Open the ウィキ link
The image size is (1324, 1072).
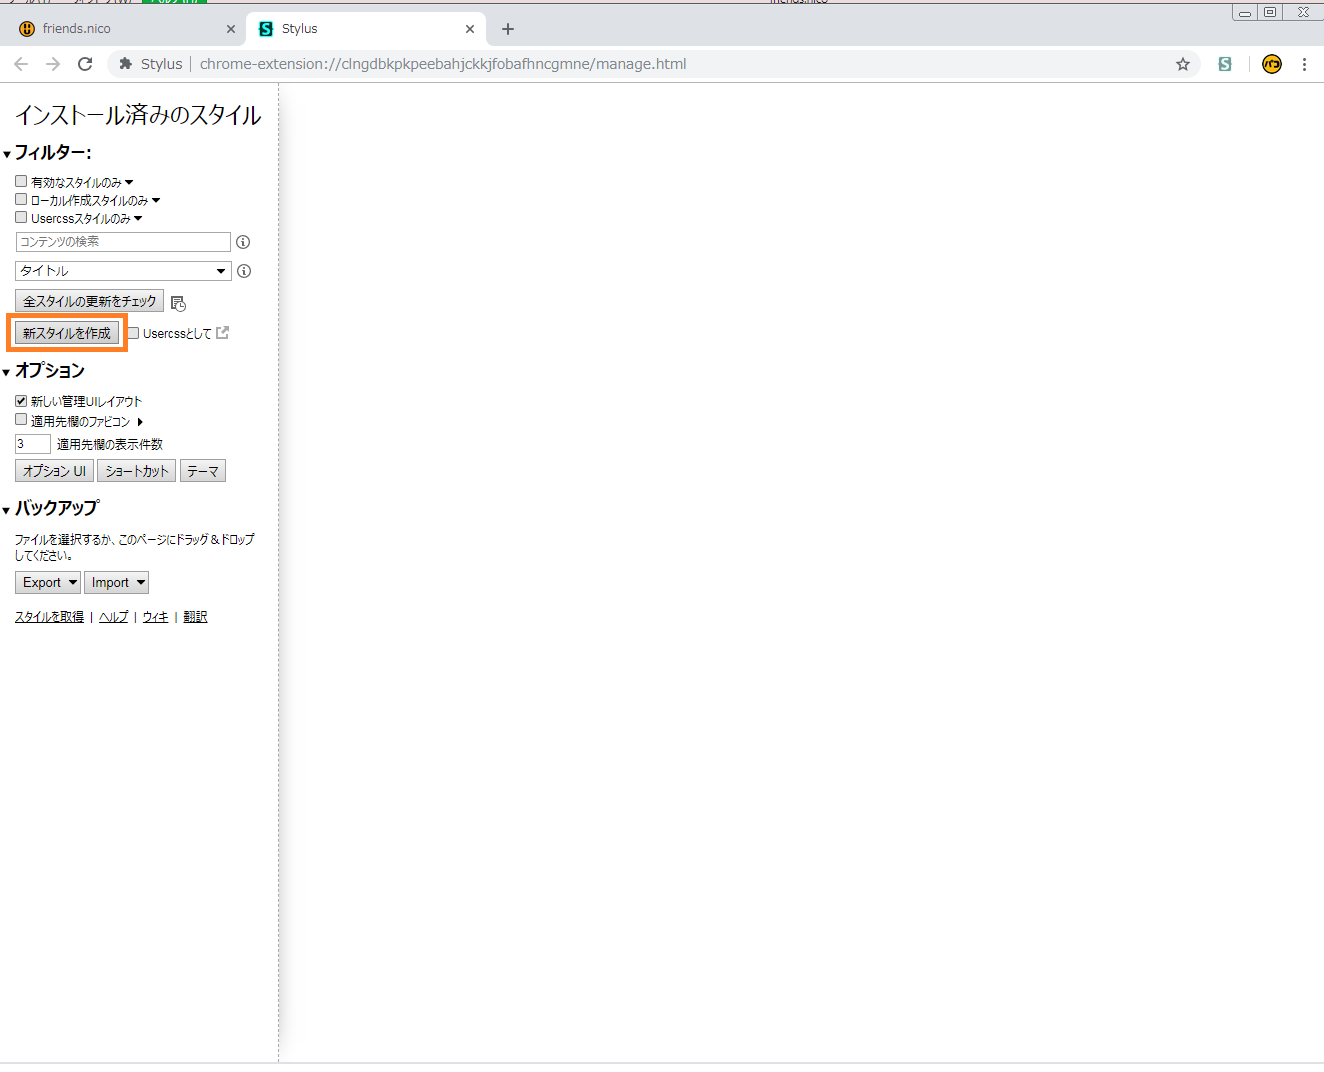[156, 617]
